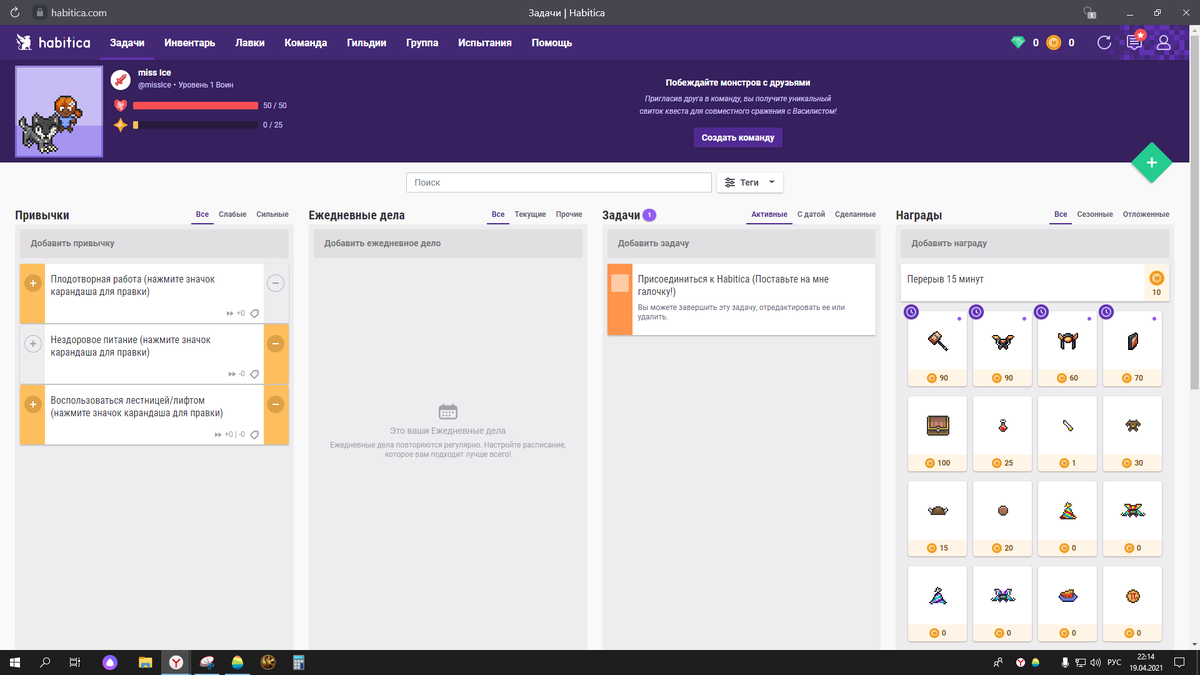
Task: Click the Добавить ежедневное дело field
Action: 448,243
